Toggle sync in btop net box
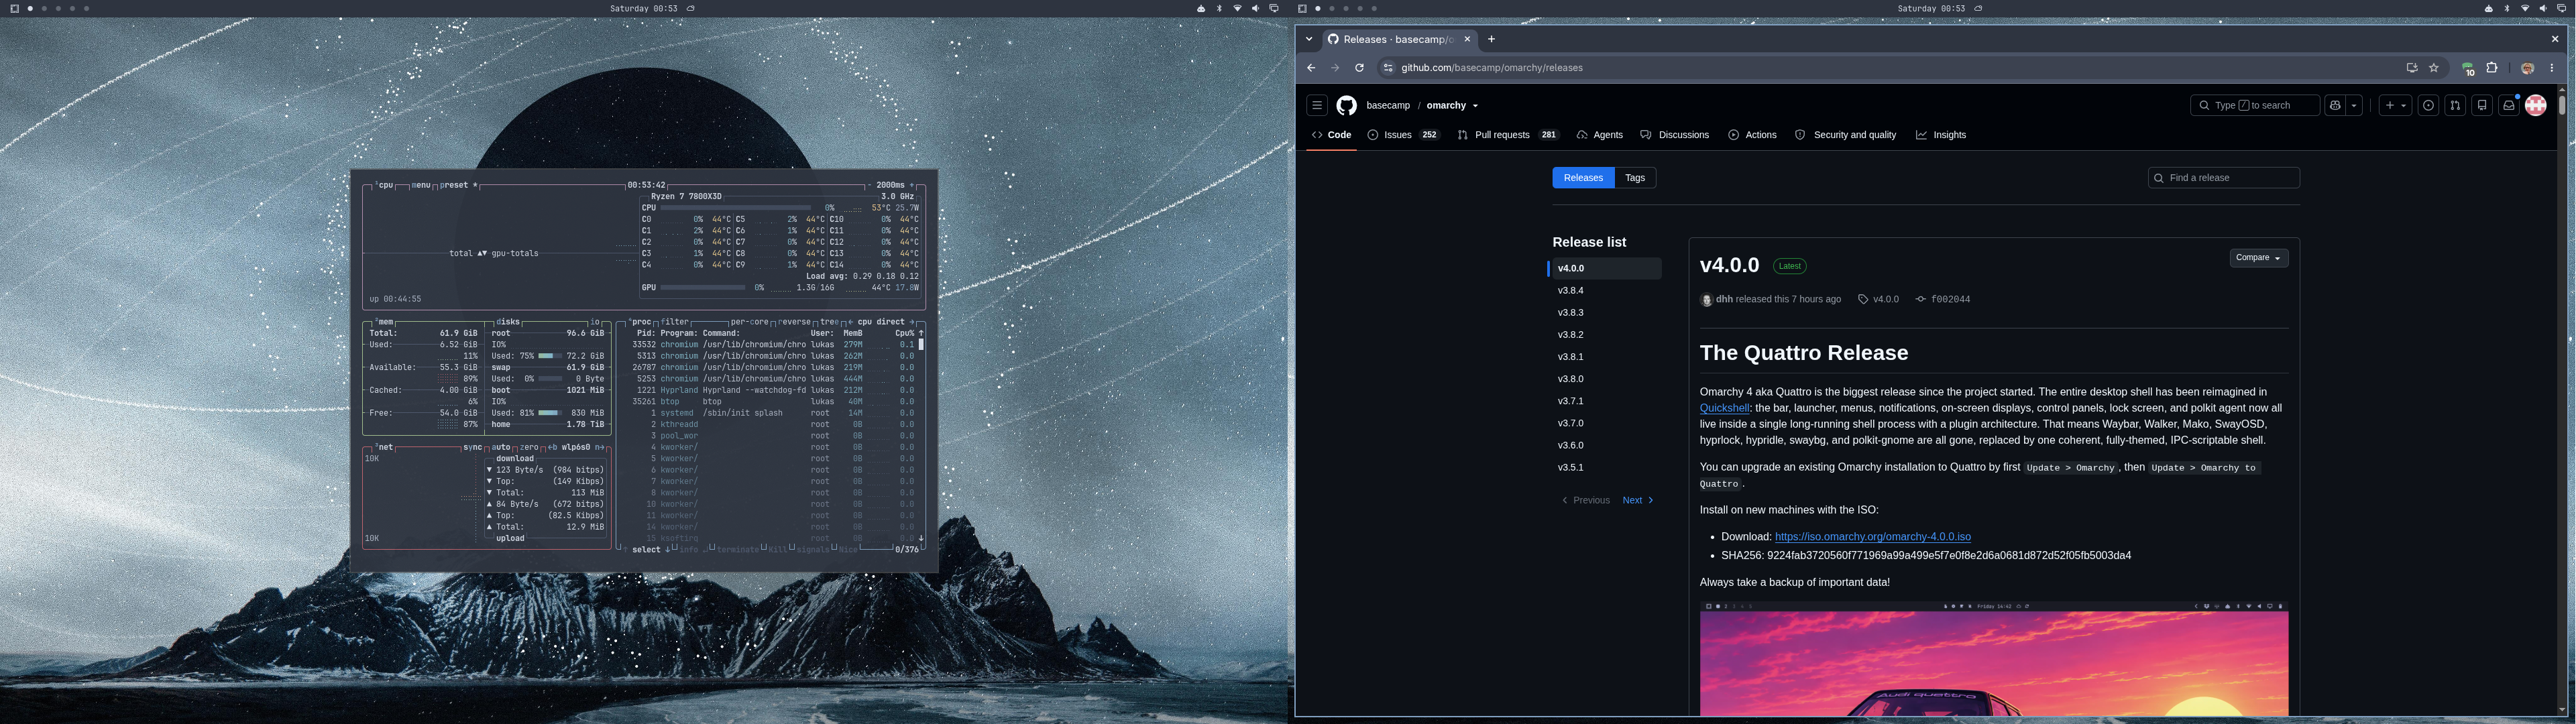This screenshot has height=724, width=2576. point(472,447)
